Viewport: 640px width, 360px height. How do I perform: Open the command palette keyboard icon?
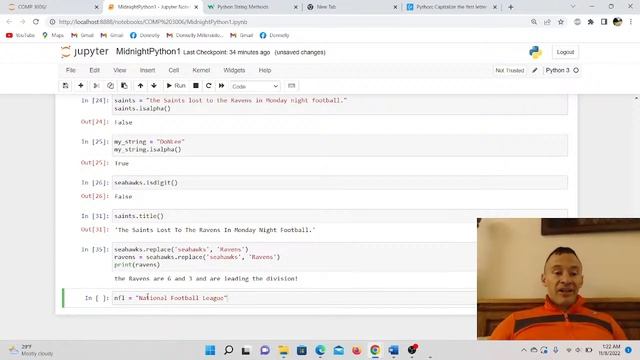[x=291, y=86]
